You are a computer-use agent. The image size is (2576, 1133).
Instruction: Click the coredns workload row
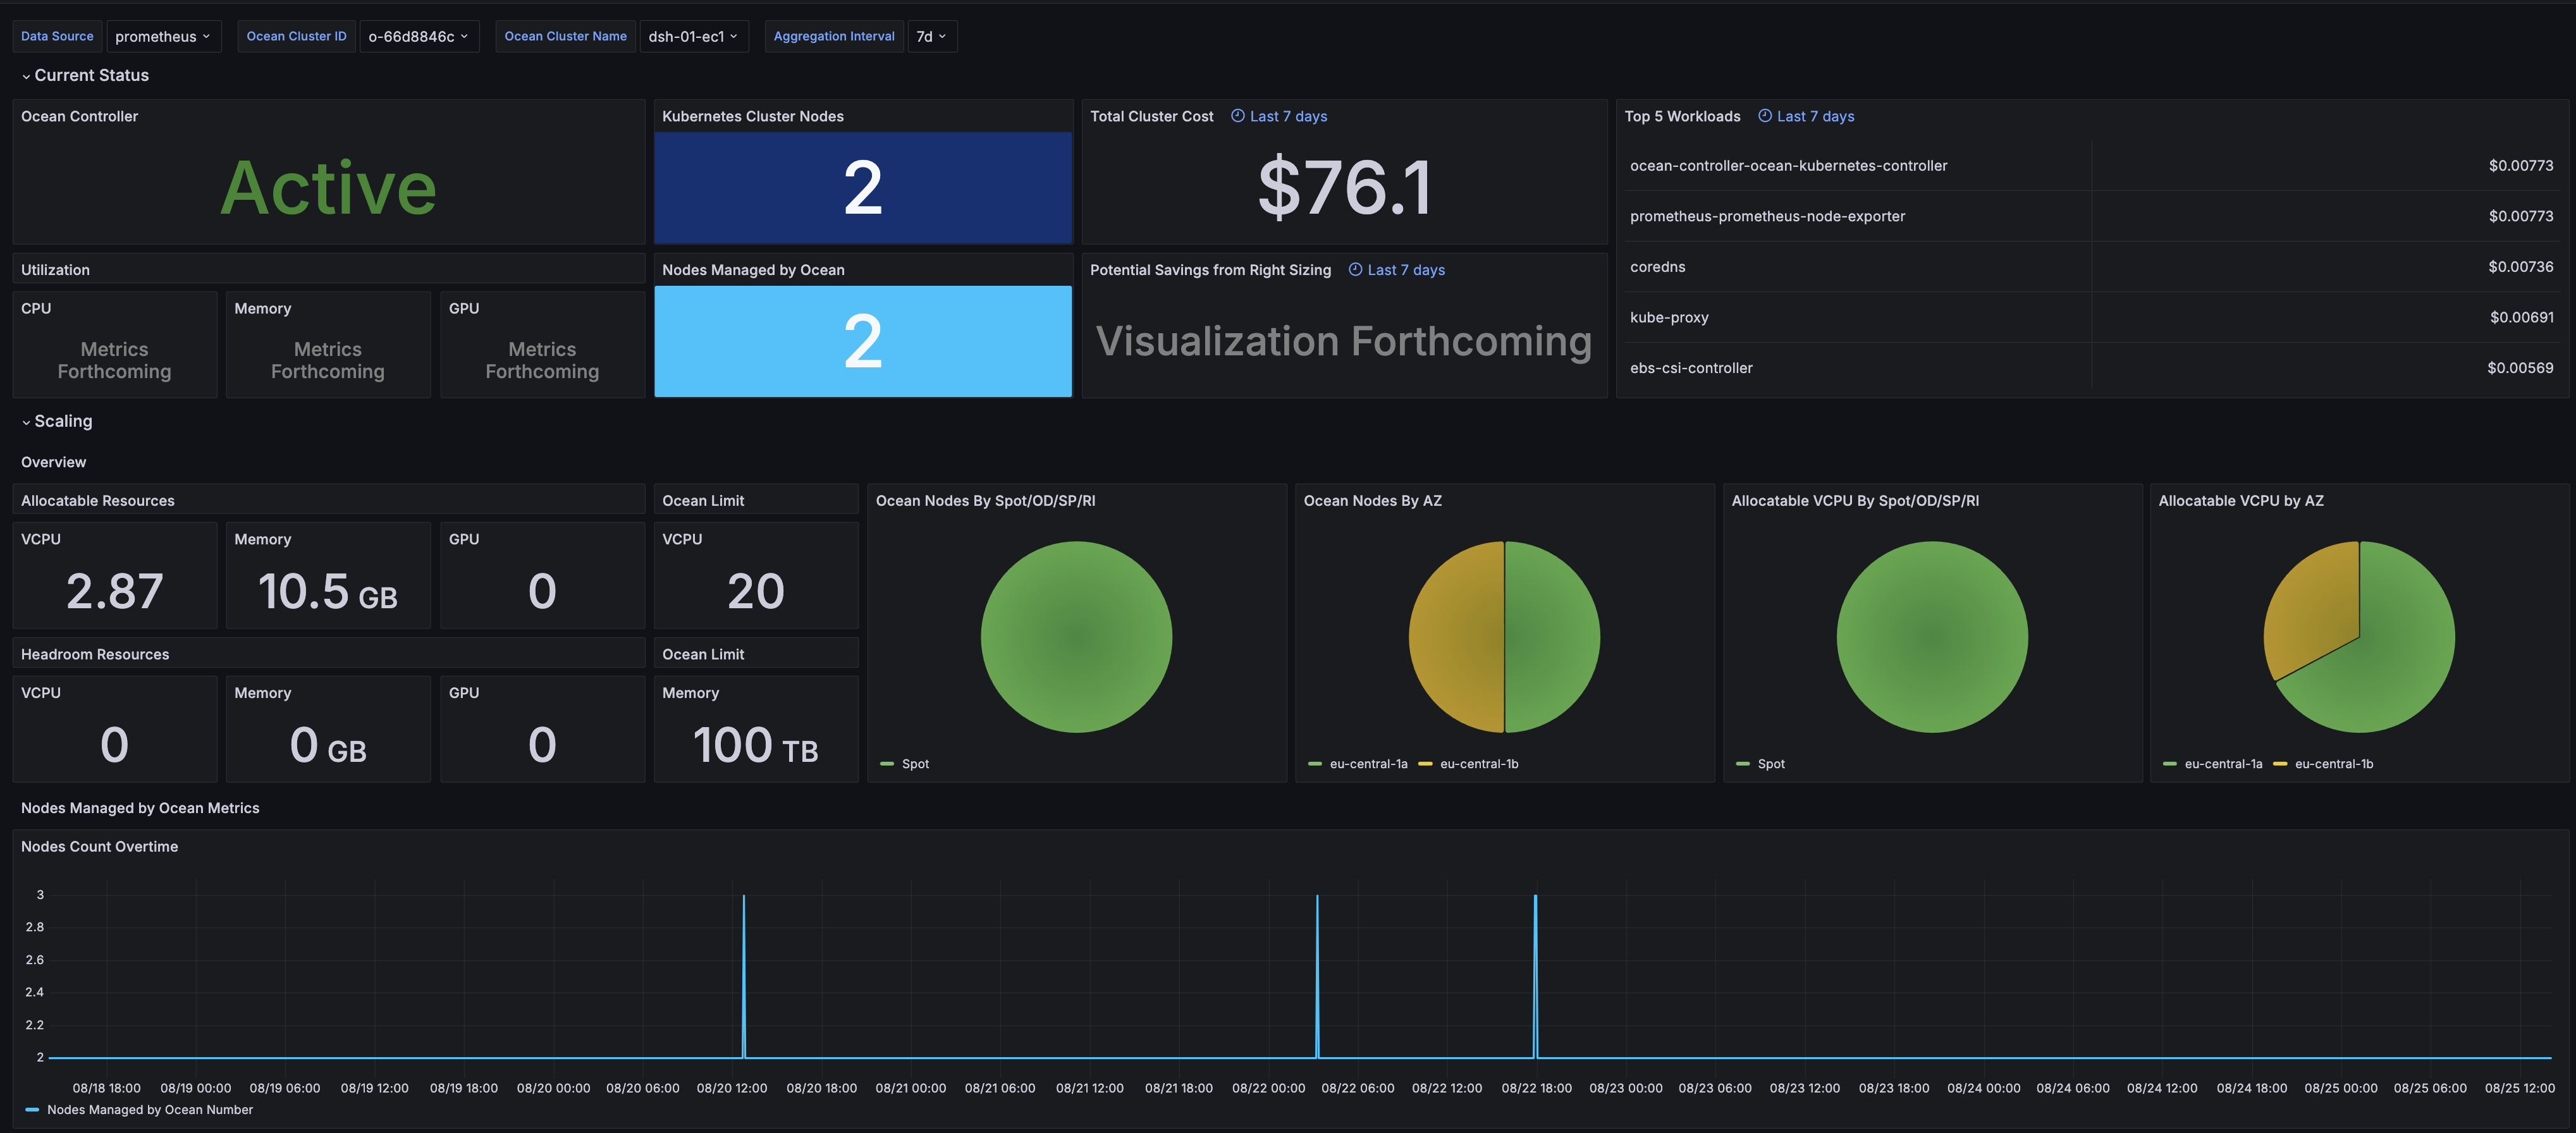pos(2091,267)
